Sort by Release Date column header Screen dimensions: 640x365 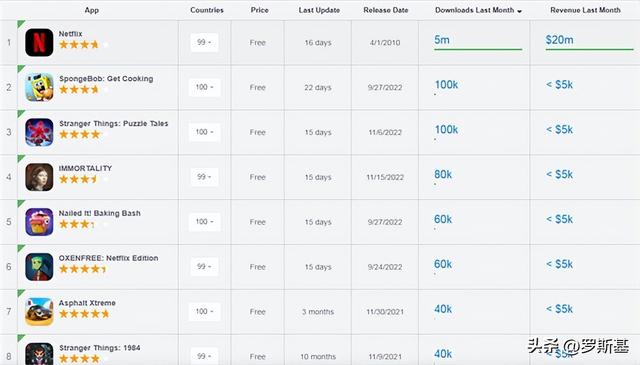(386, 10)
